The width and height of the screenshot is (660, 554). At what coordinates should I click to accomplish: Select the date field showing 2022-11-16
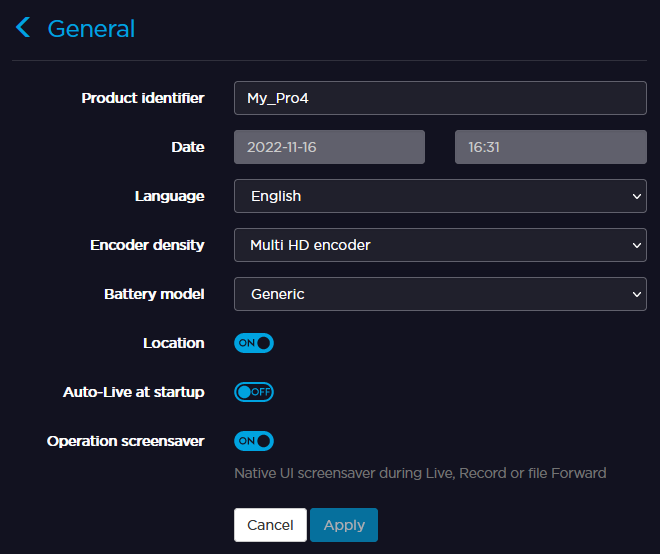pos(329,147)
